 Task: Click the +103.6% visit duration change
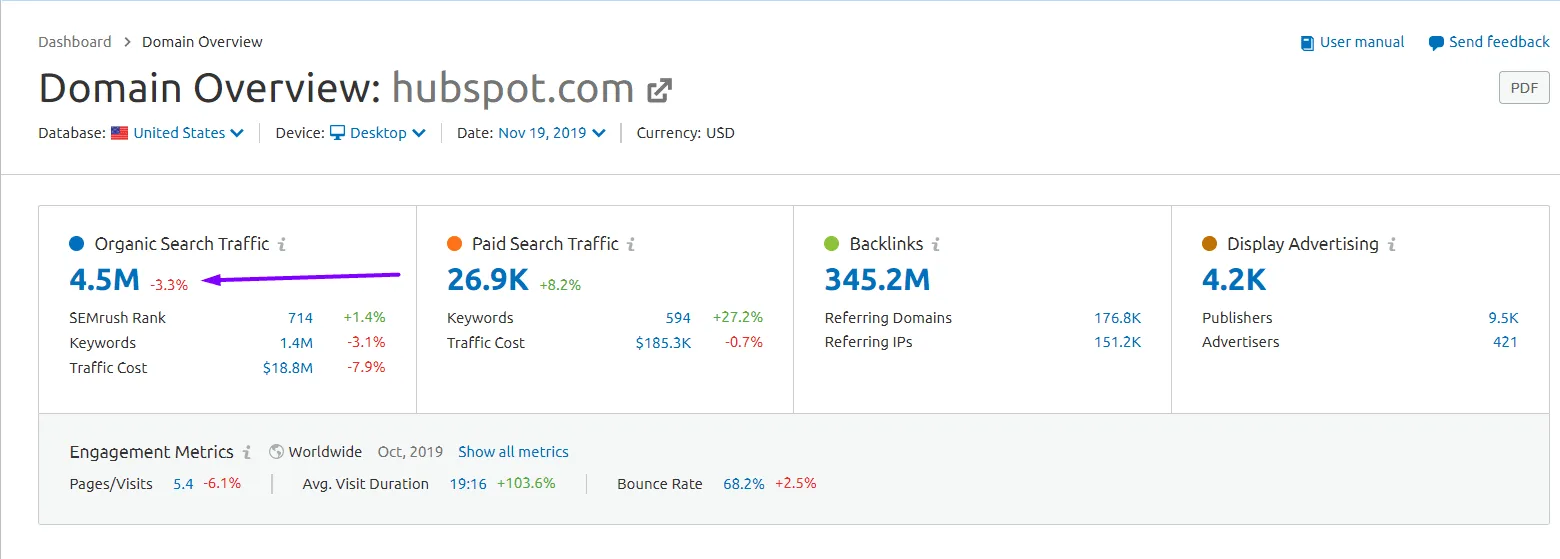coord(526,484)
